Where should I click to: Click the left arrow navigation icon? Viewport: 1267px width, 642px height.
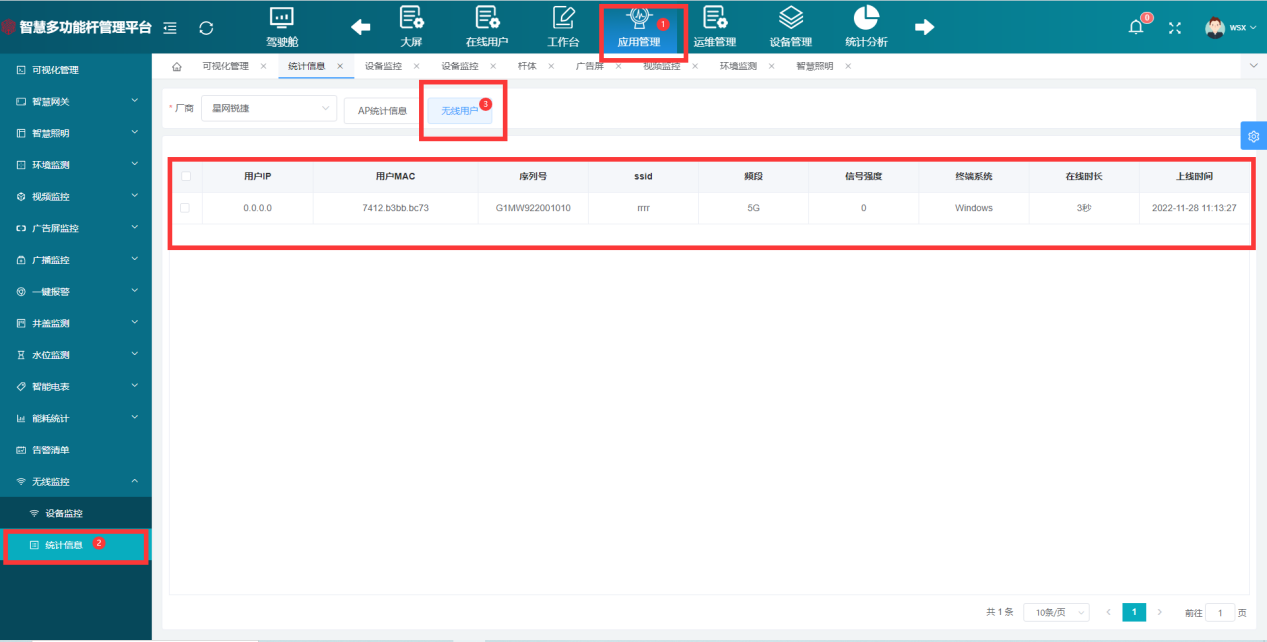pyautogui.click(x=361, y=28)
